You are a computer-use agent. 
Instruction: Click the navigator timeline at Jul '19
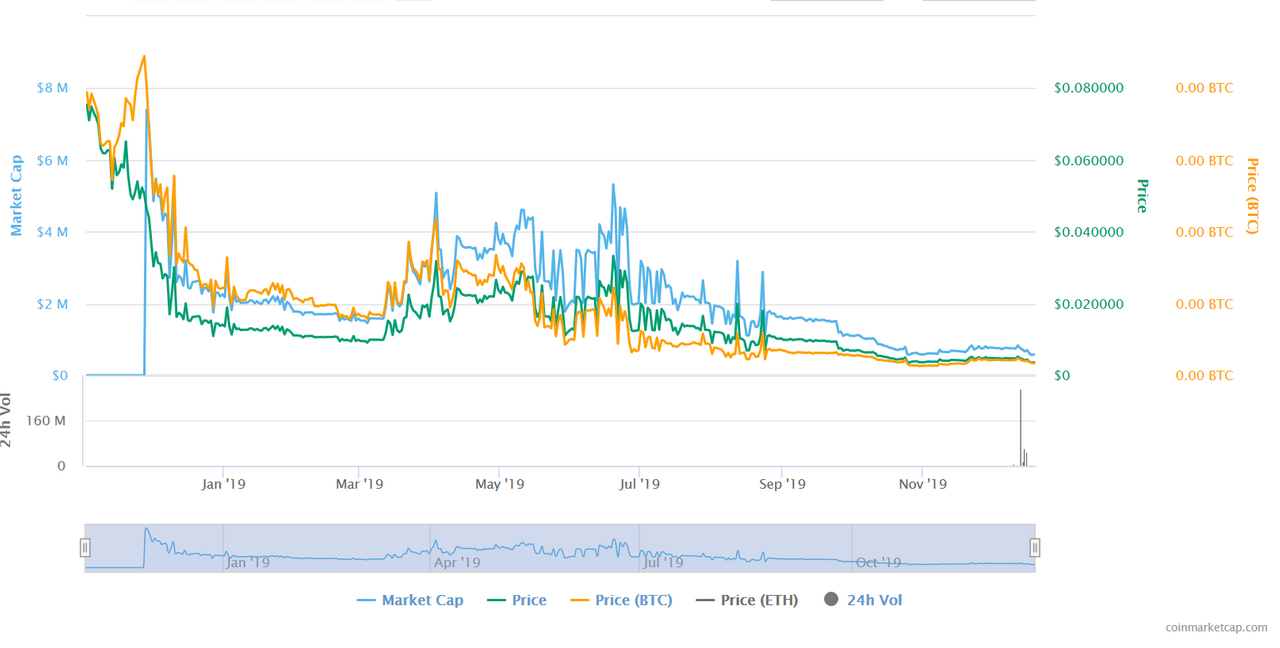pos(663,562)
